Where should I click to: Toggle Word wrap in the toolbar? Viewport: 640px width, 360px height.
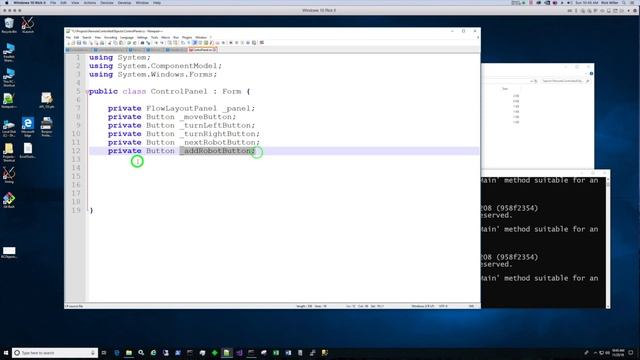(x=183, y=42)
